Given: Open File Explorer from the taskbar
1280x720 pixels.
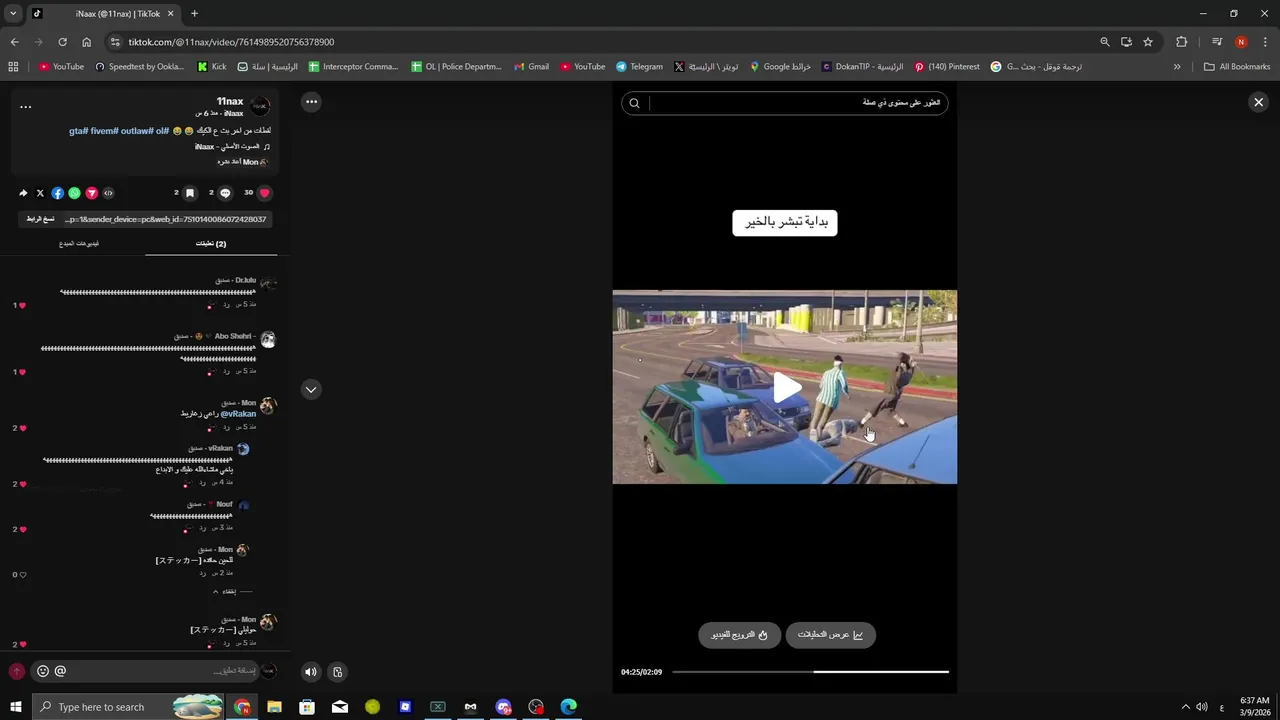Looking at the screenshot, I should (x=274, y=707).
